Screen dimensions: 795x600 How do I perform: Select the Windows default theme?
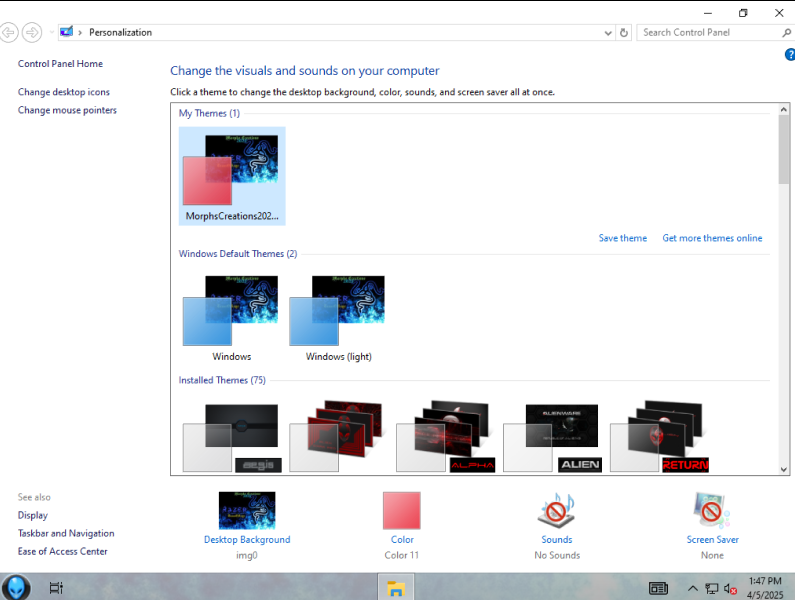[x=232, y=319]
